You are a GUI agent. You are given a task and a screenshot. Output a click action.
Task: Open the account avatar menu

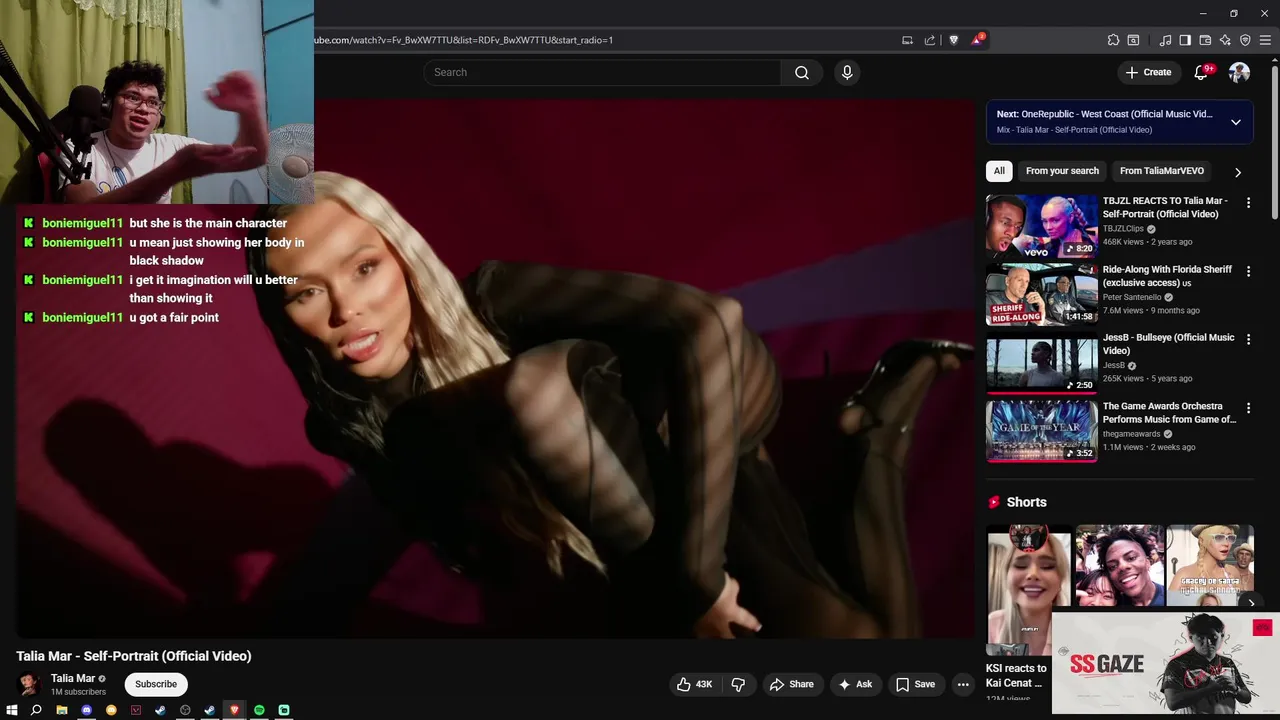click(1239, 72)
